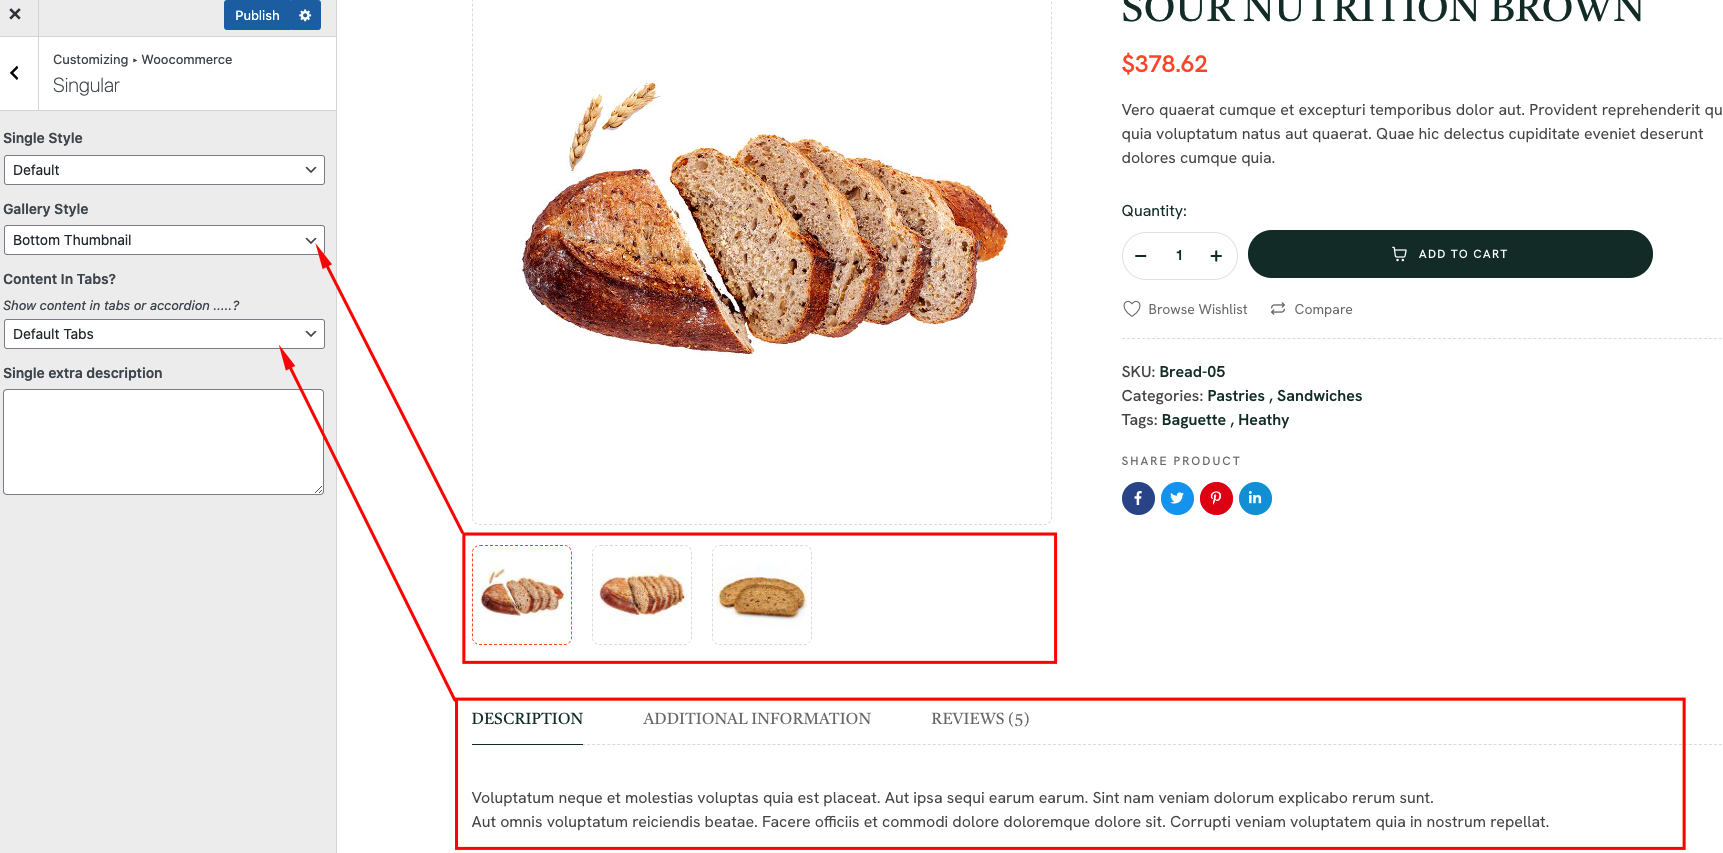Share product on Pinterest

(x=1216, y=498)
